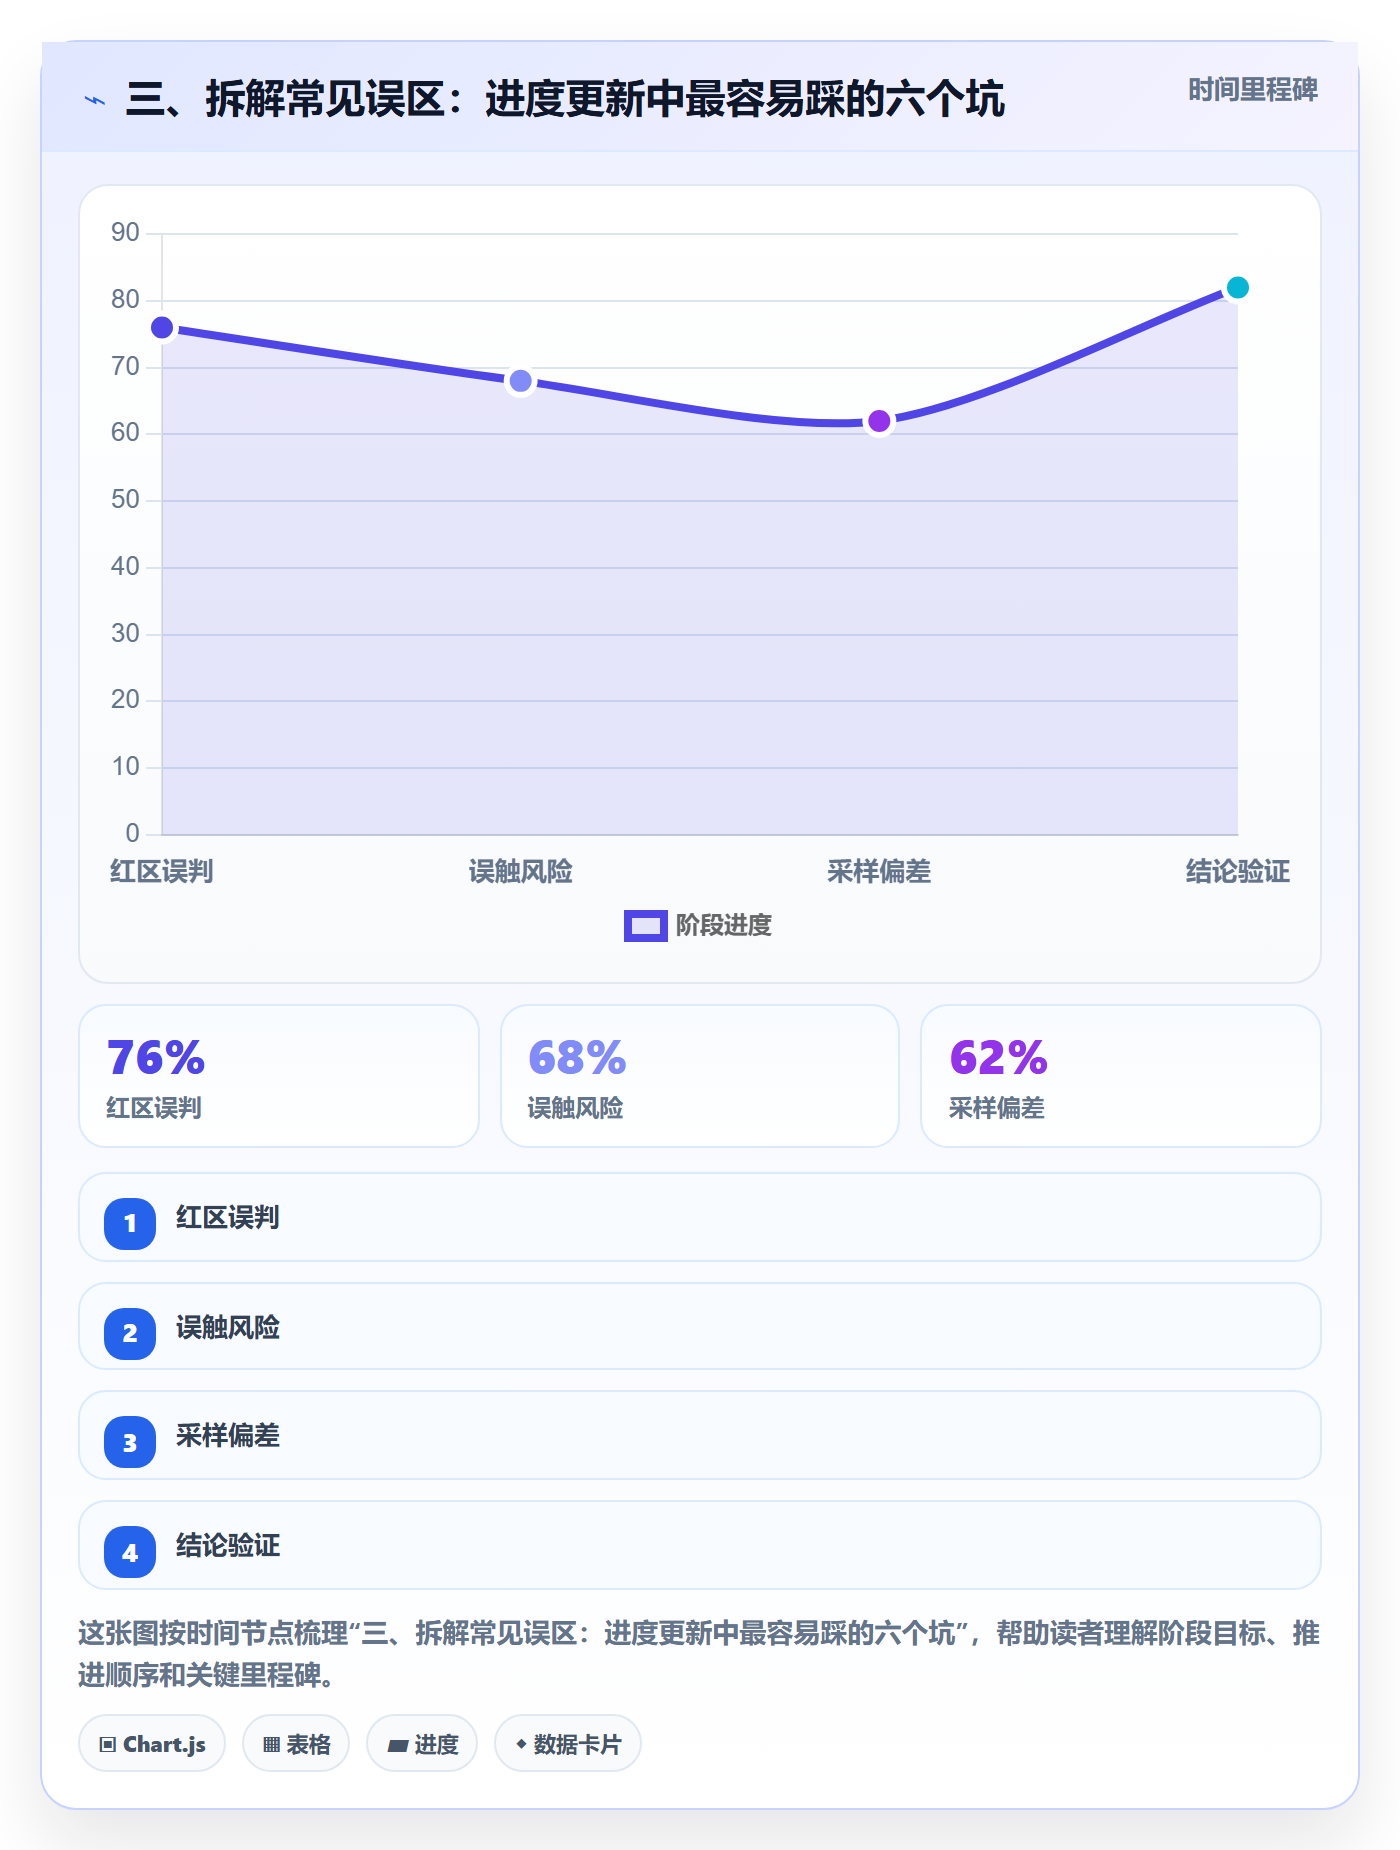Click the number 1 badge for 红区误判
Screen dimensions: 1400x1850
coord(130,1223)
